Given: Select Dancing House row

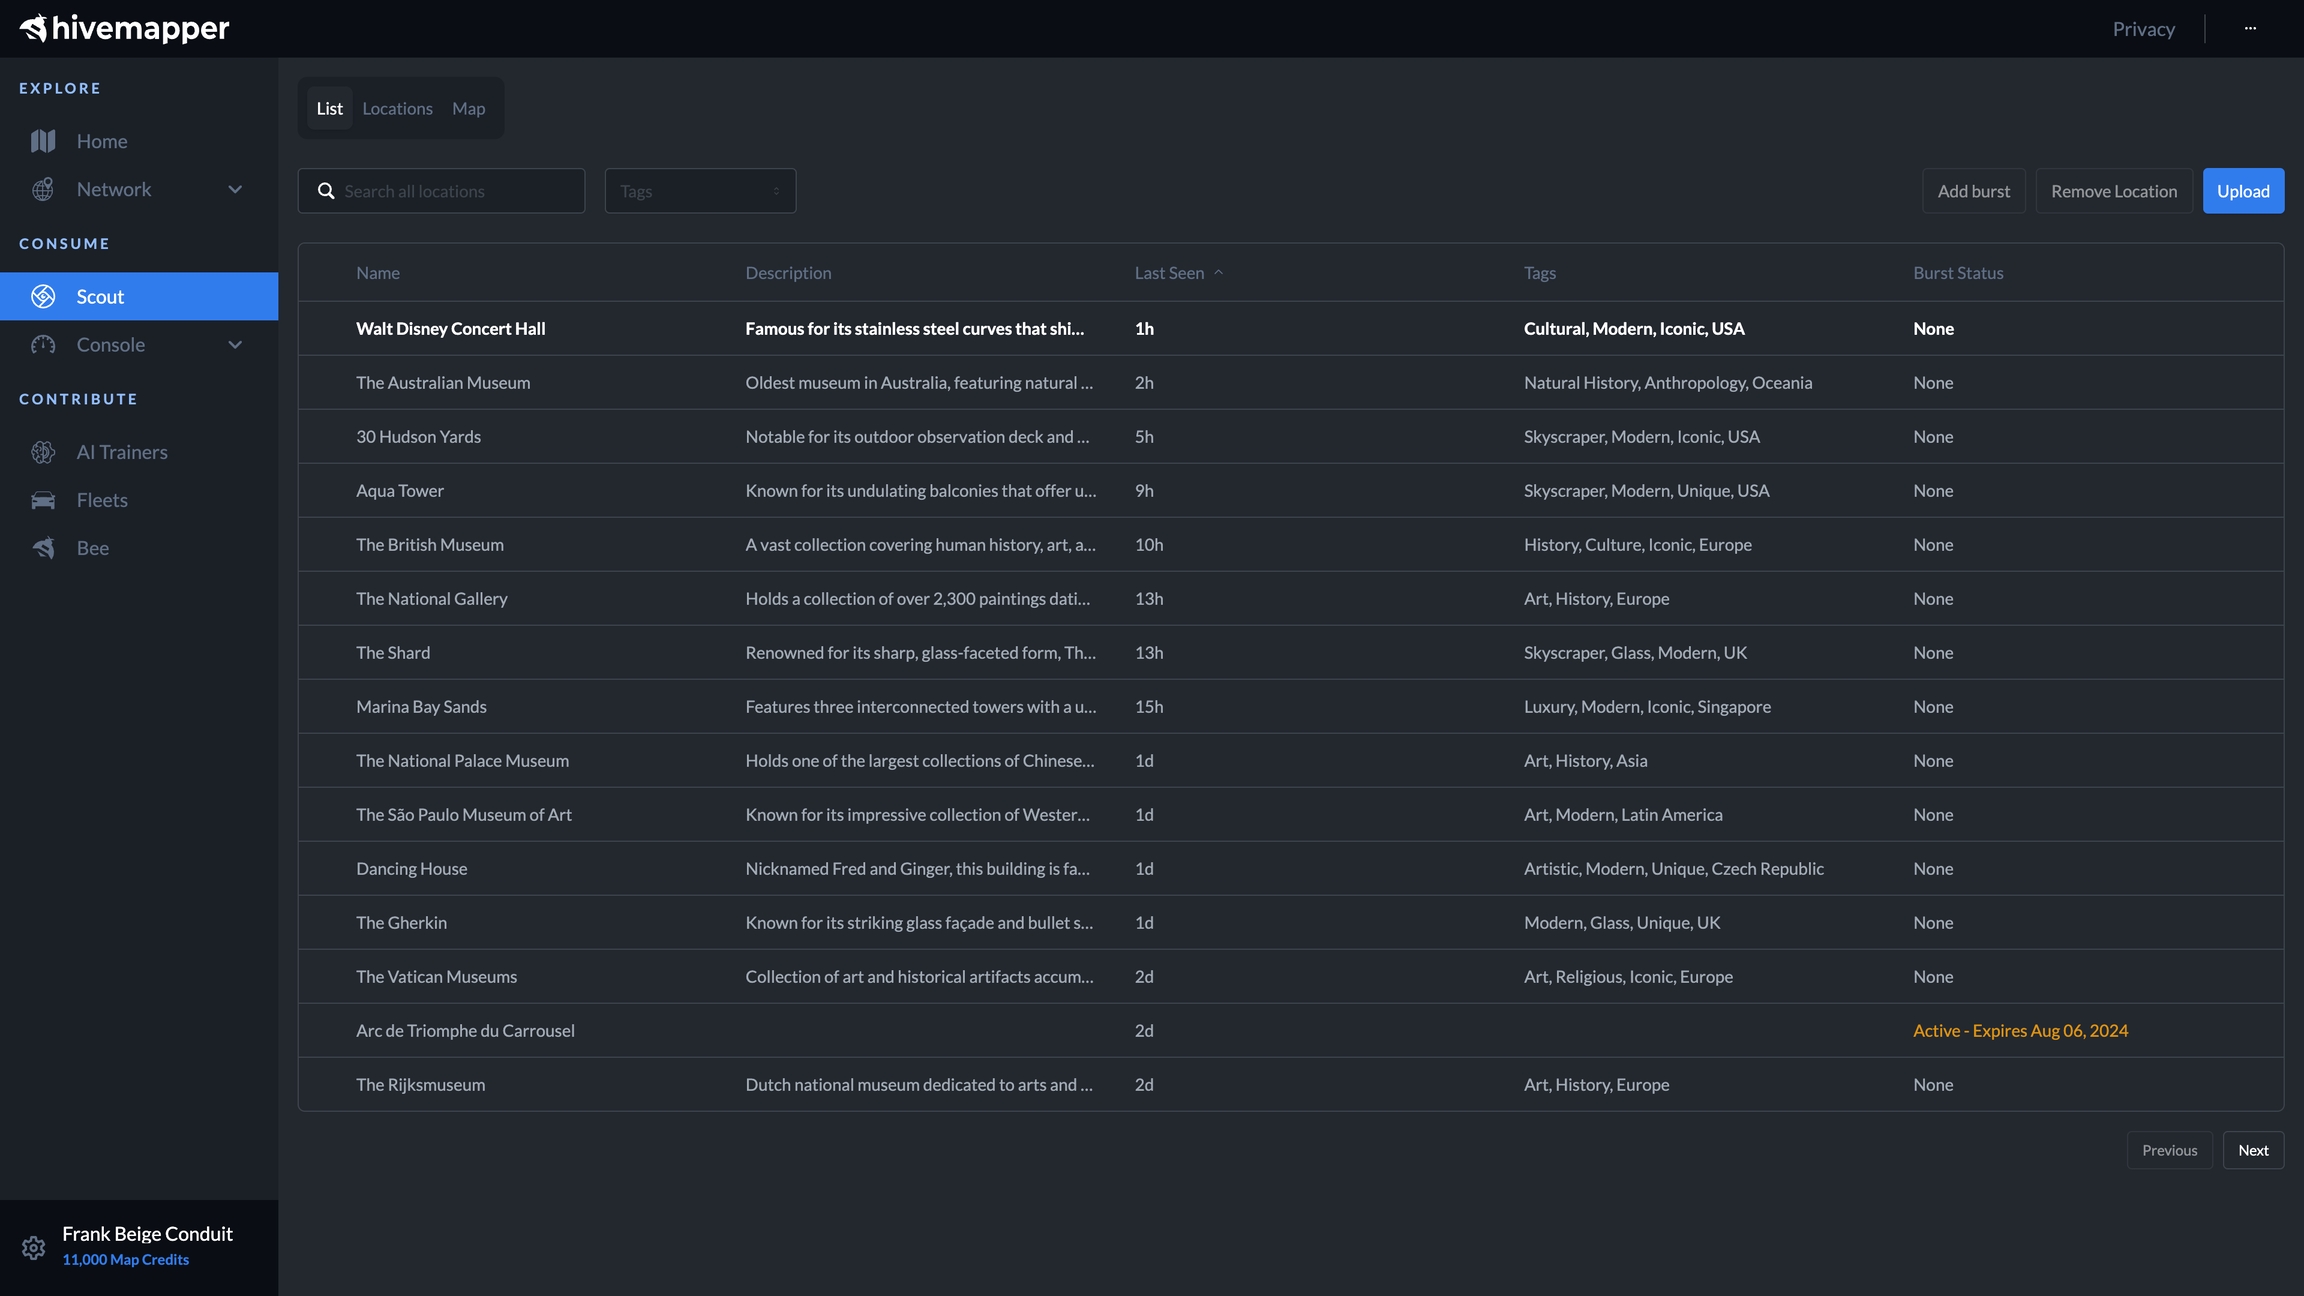Looking at the screenshot, I should 1290,868.
